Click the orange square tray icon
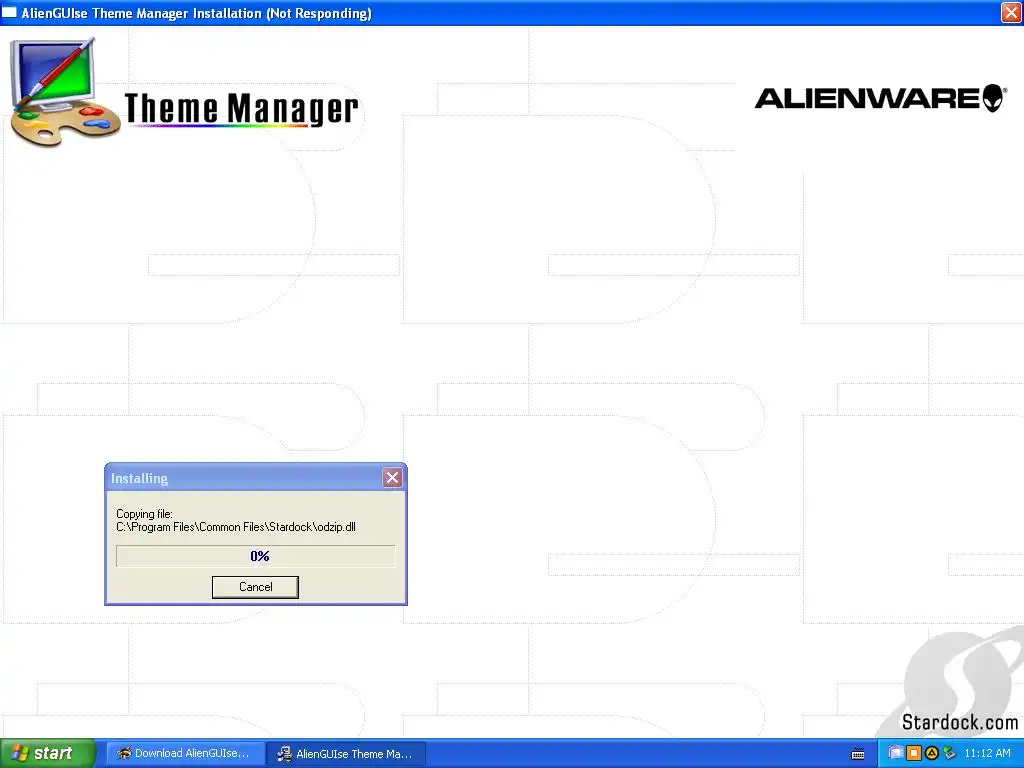 click(x=914, y=753)
